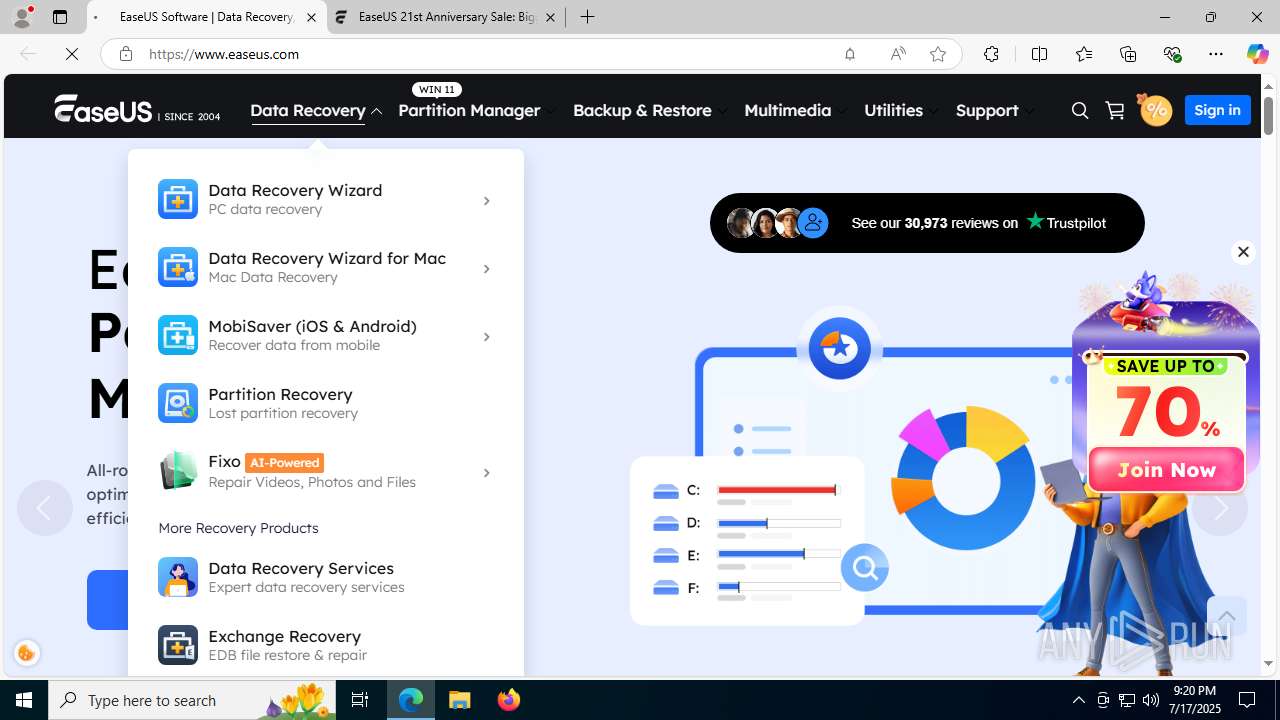Click the Sign in button

click(1217, 110)
